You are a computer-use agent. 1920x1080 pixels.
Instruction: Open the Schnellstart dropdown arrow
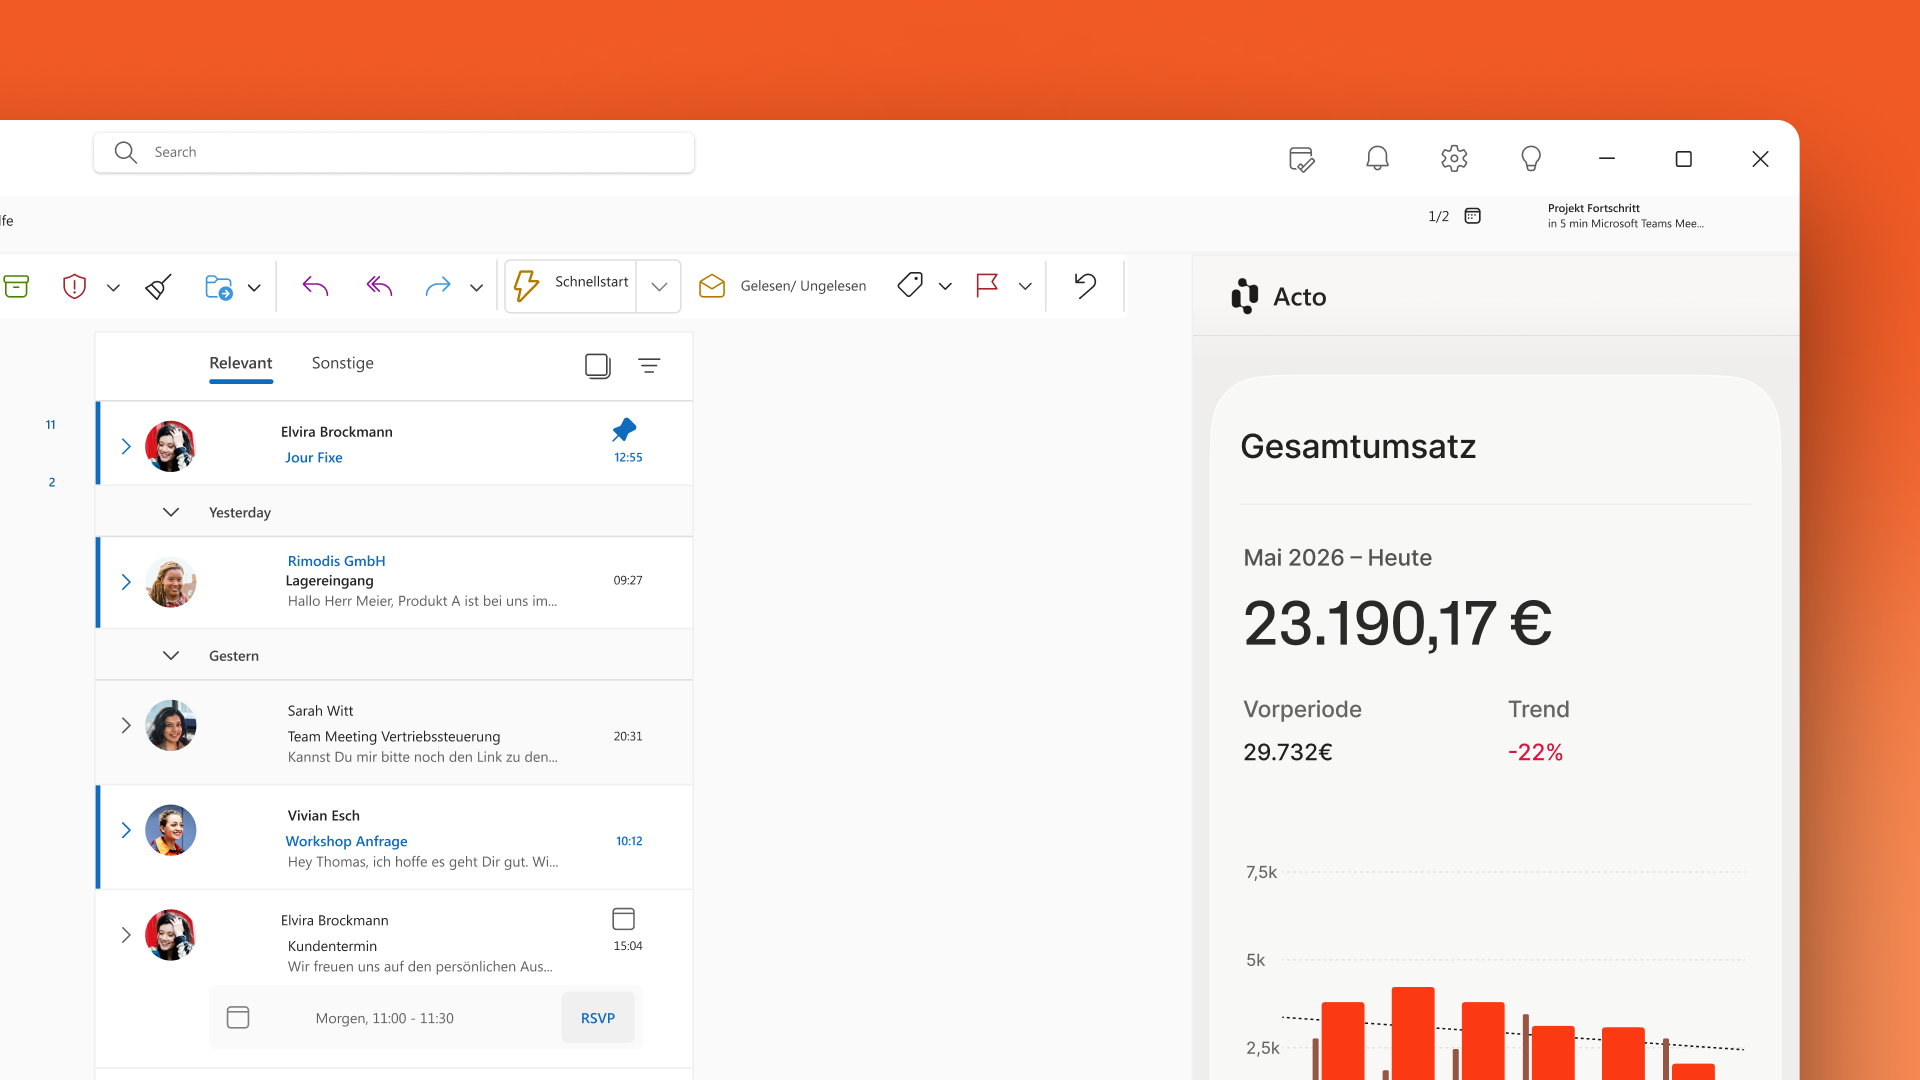pos(659,287)
